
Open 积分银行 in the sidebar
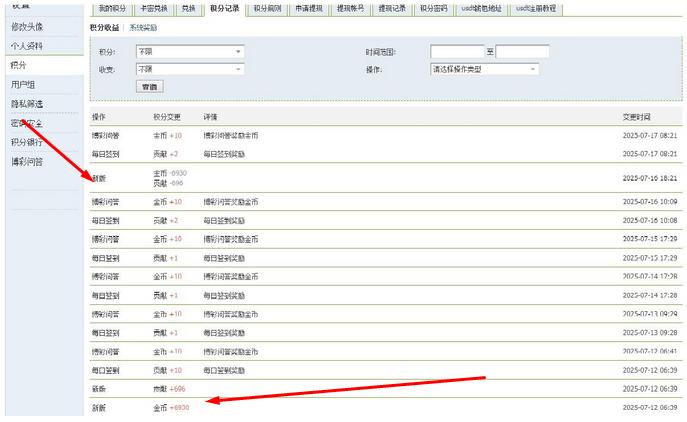pyautogui.click(x=27, y=142)
